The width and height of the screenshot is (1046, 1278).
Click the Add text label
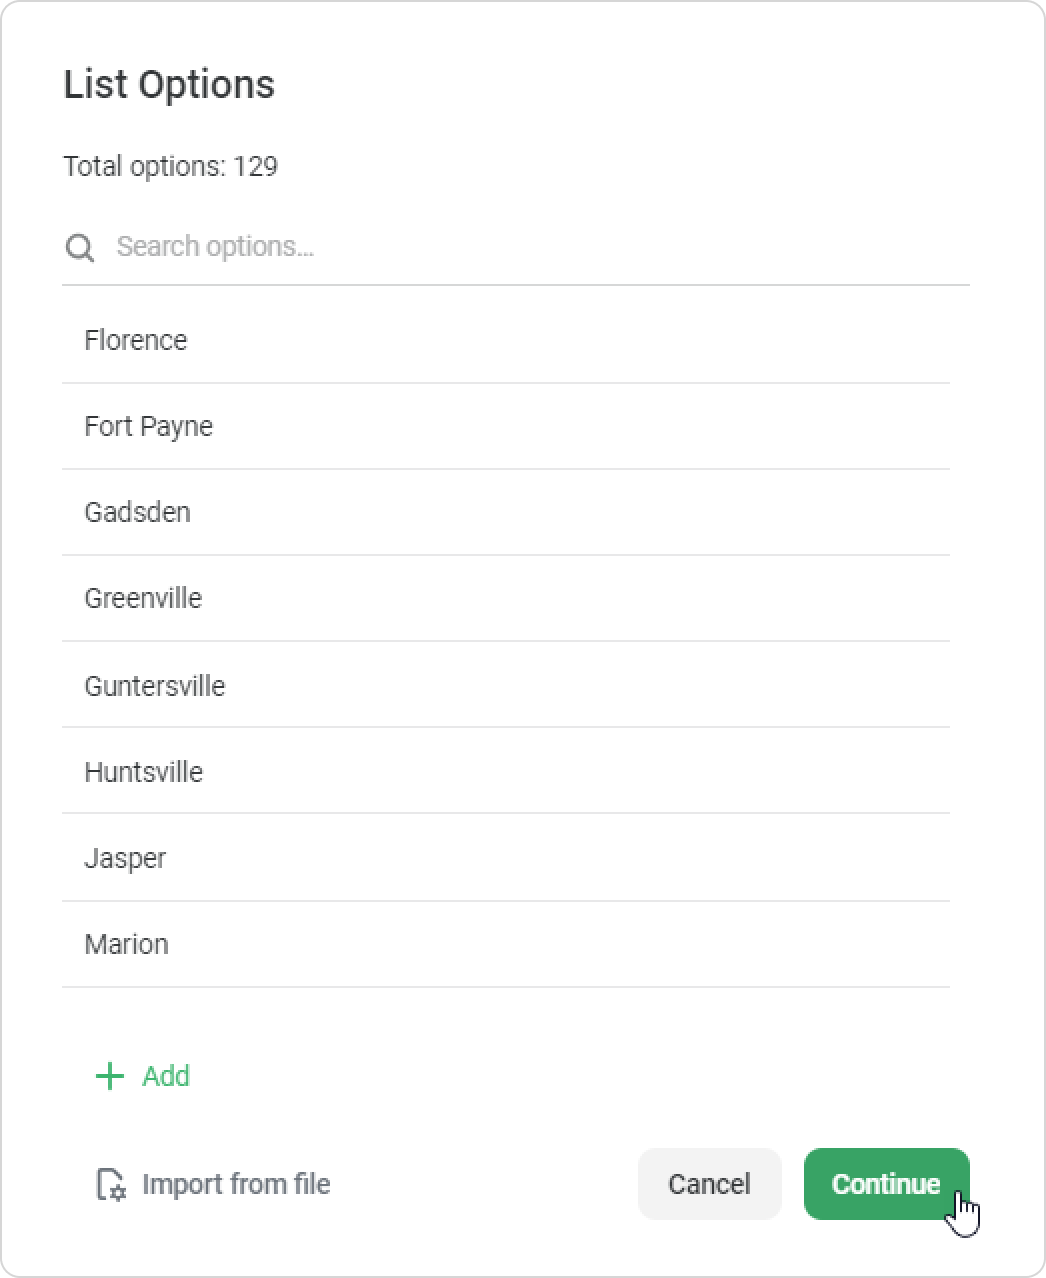tap(166, 1076)
